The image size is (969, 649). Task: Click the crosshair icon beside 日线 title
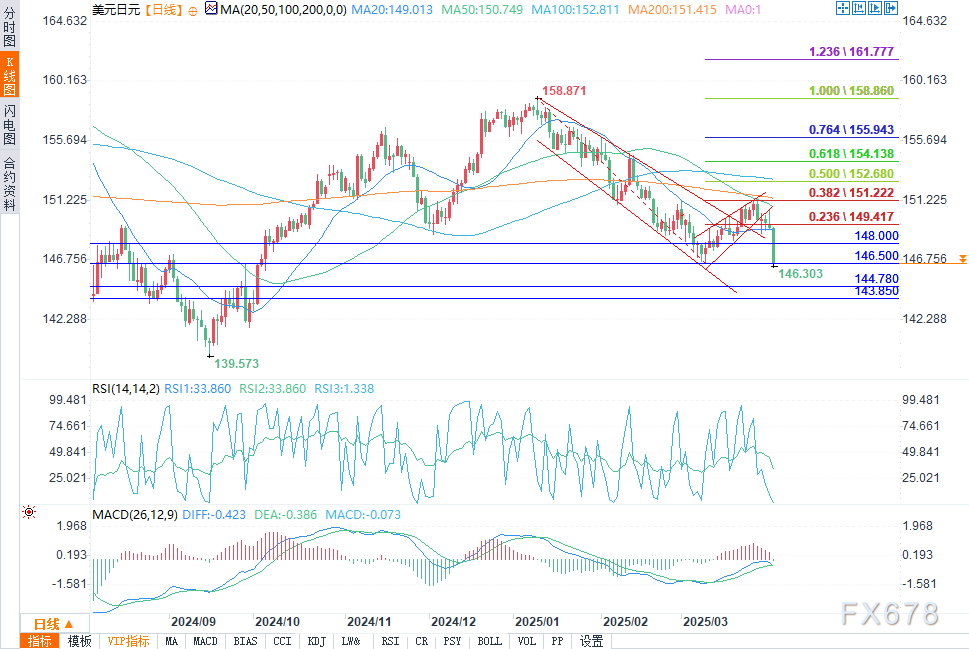point(193,10)
